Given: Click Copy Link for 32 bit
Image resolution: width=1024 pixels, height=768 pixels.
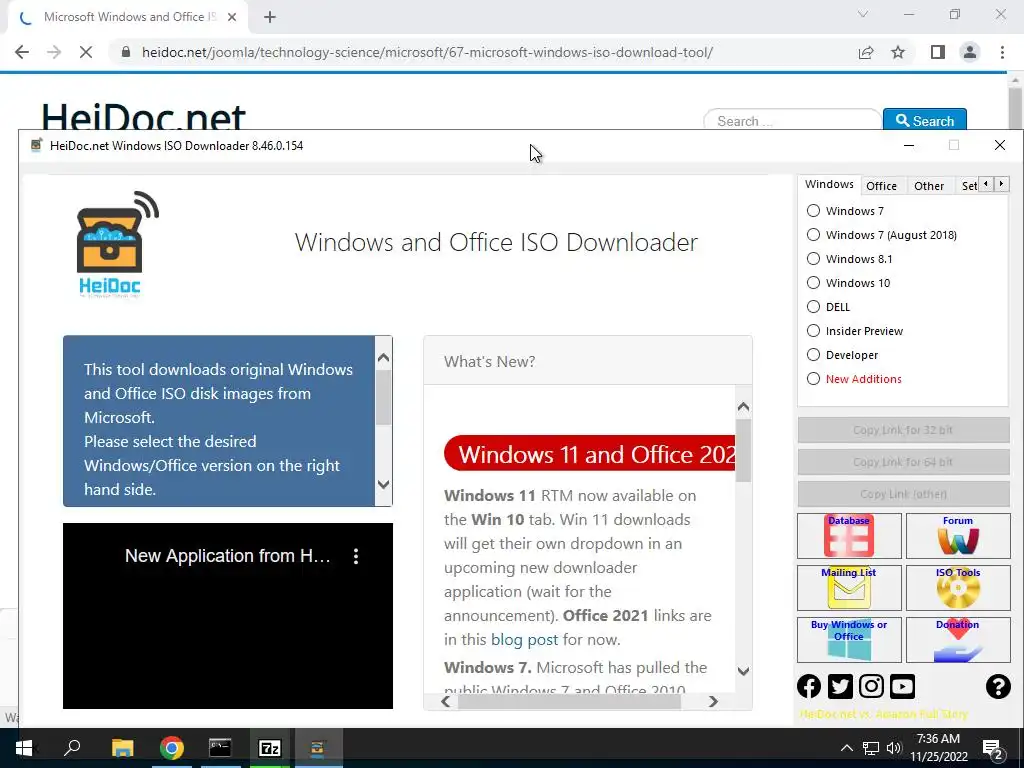Looking at the screenshot, I should (x=903, y=430).
